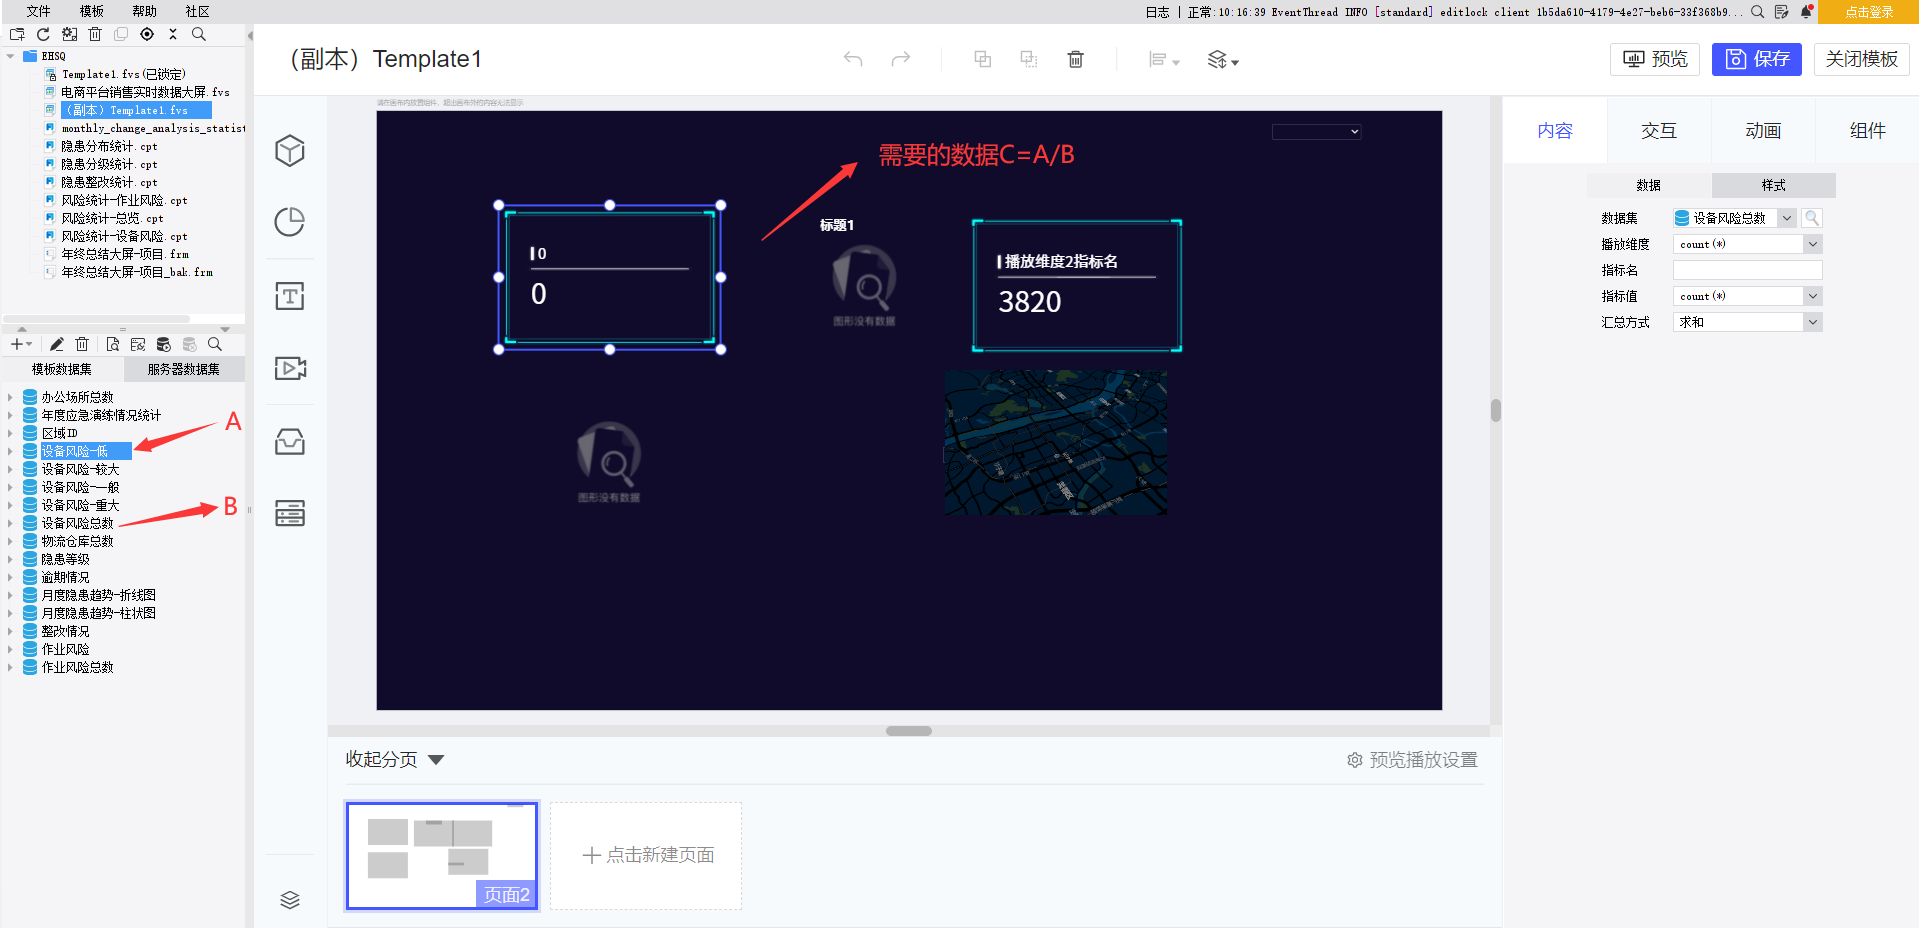Open the 社区 menu

tap(197, 12)
